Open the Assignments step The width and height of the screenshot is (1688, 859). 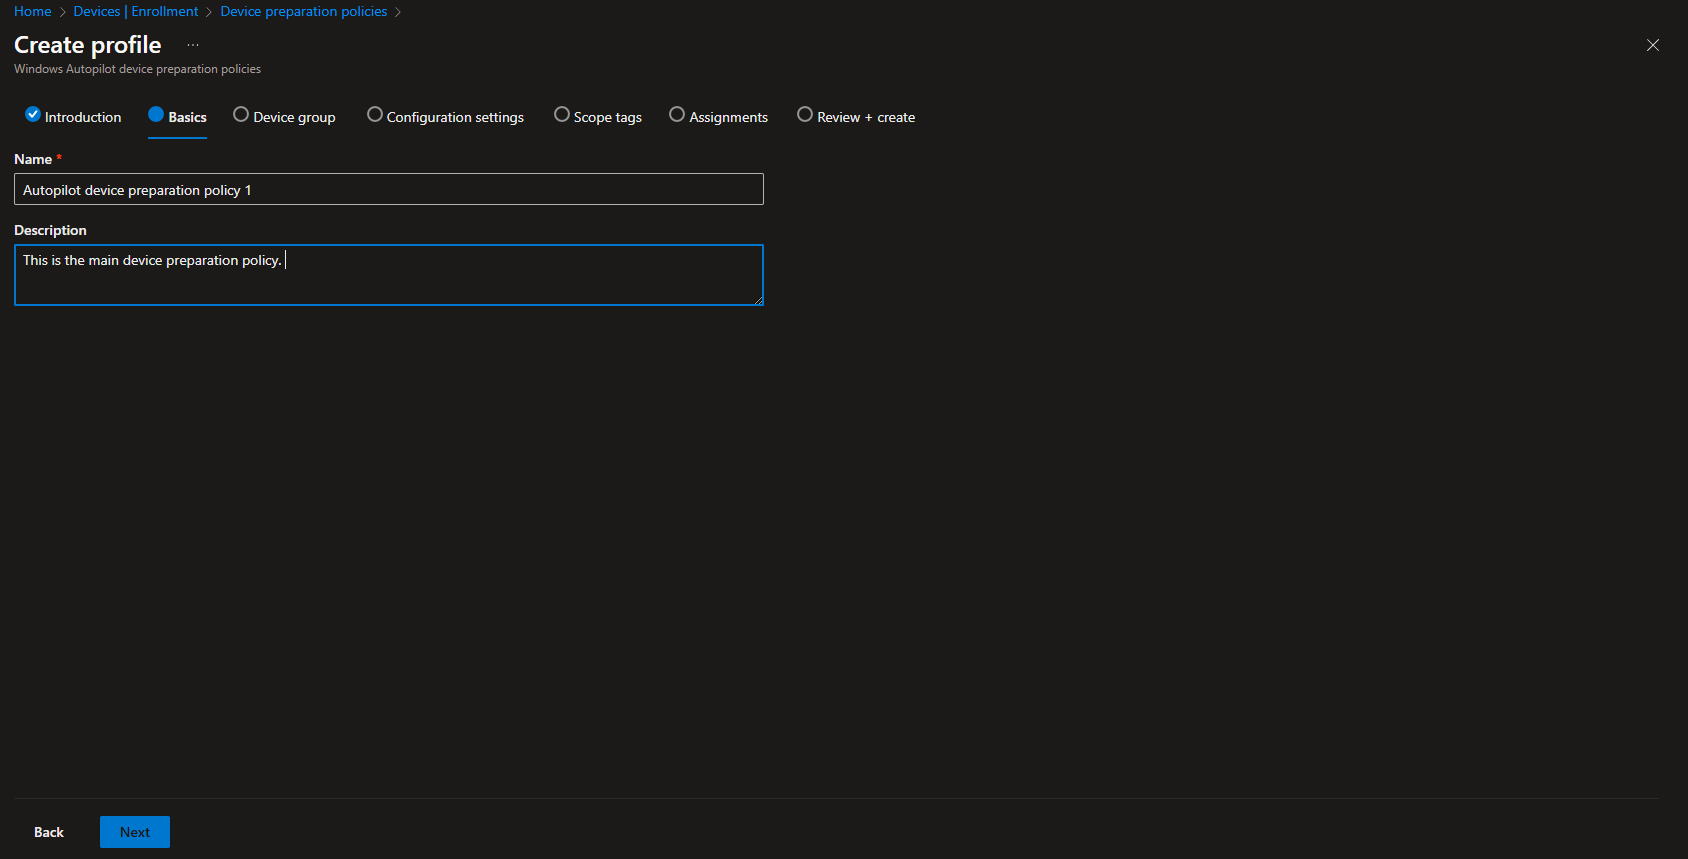coord(718,117)
